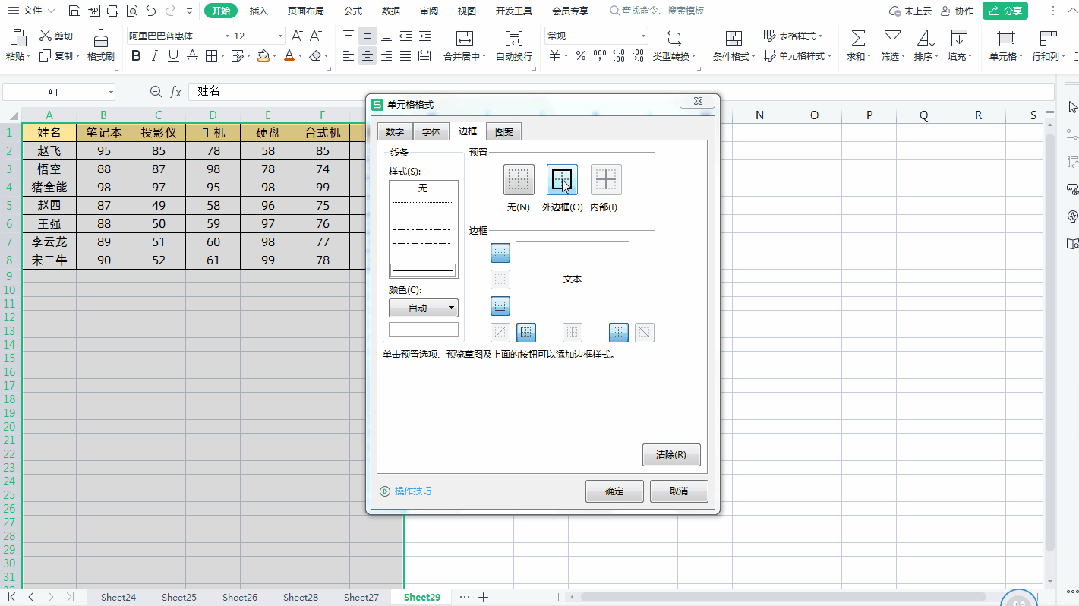Open the 公式 (Formula) ribbon tab

pos(353,11)
